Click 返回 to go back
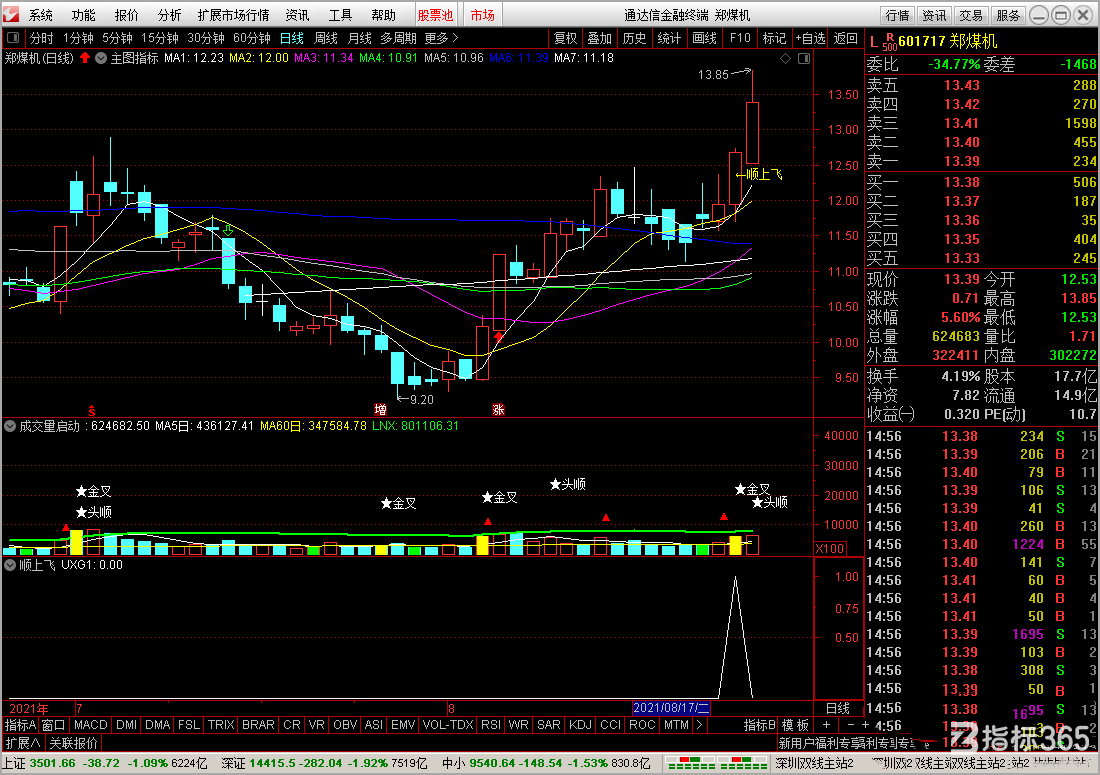The height and width of the screenshot is (775, 1100). [x=846, y=38]
